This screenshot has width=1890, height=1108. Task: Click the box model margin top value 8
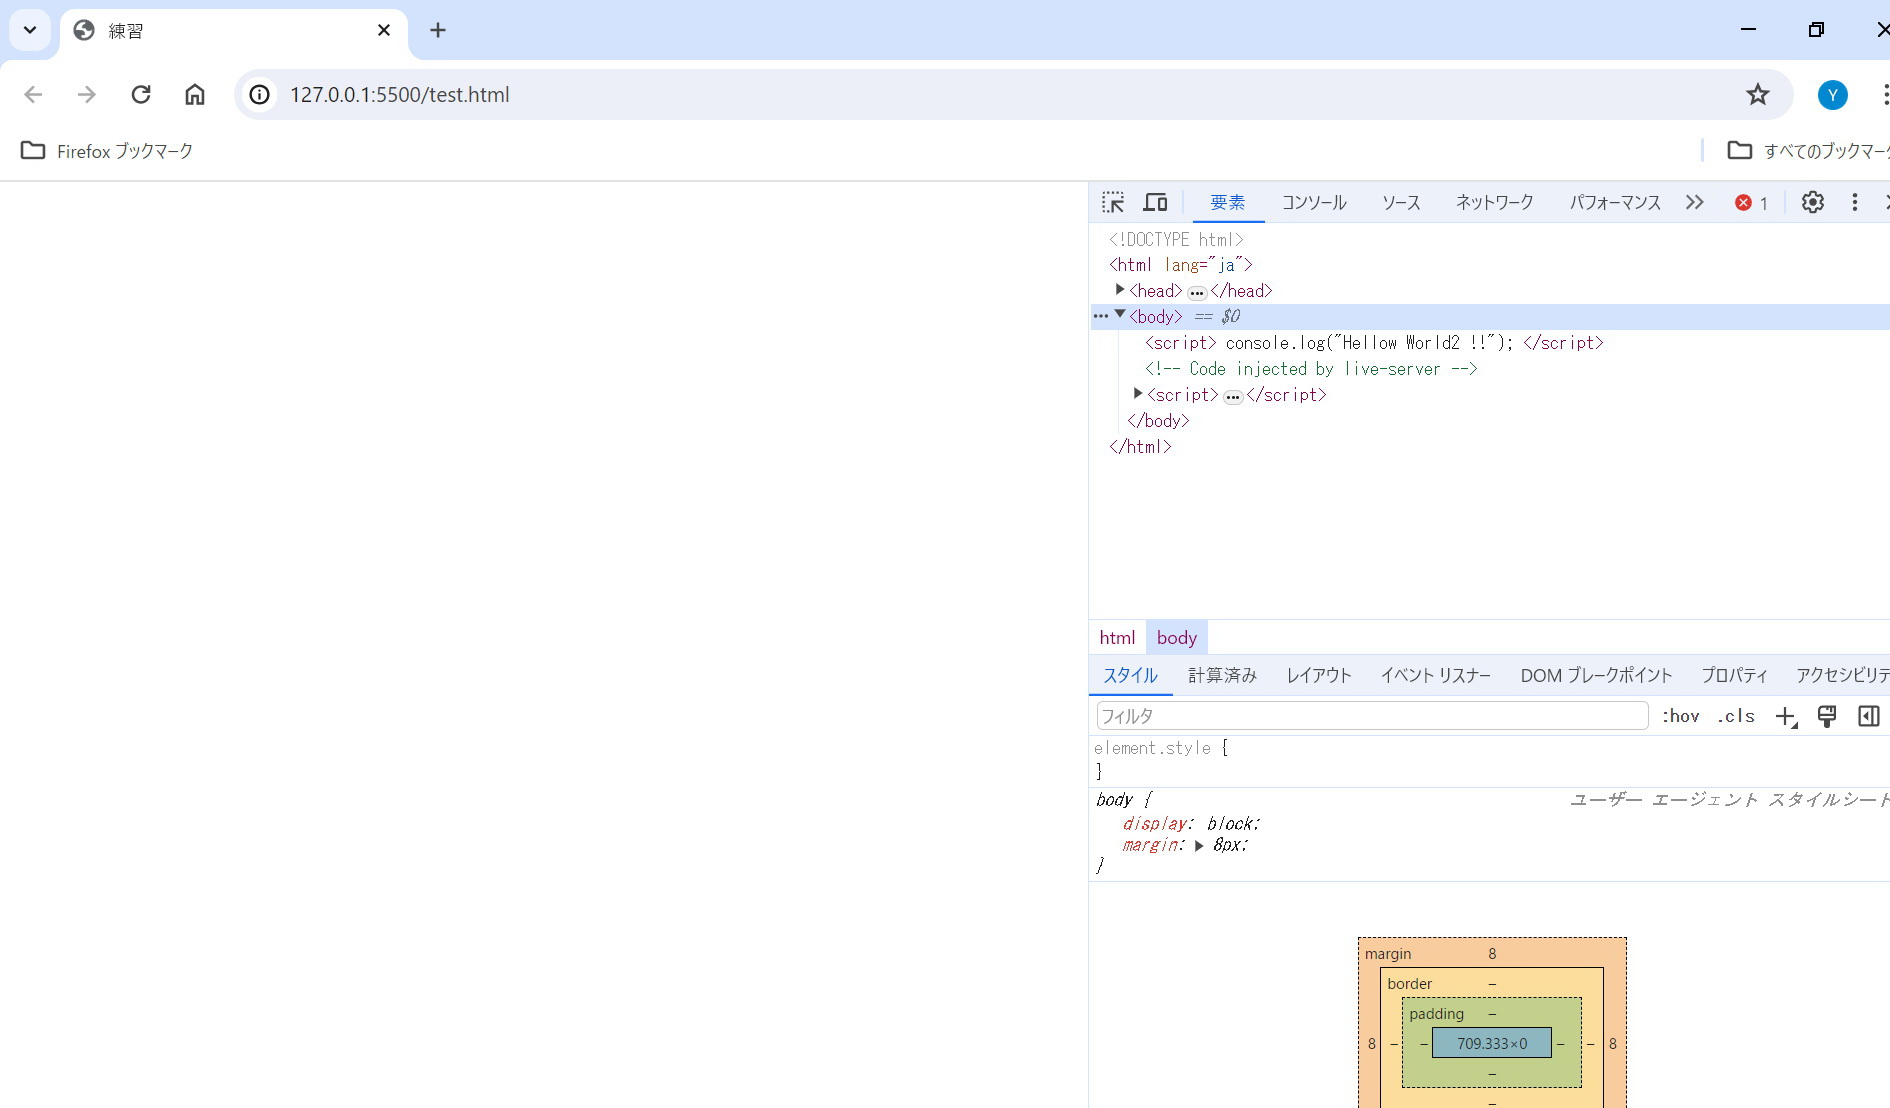click(x=1492, y=954)
